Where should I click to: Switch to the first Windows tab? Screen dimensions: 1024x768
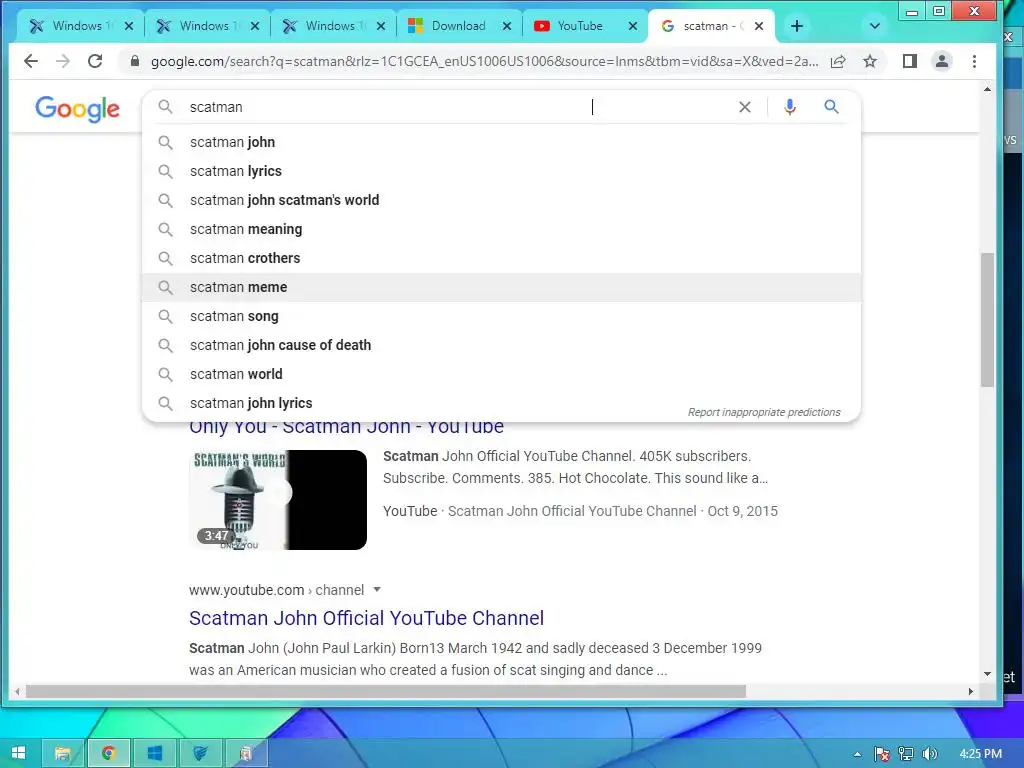pos(82,26)
